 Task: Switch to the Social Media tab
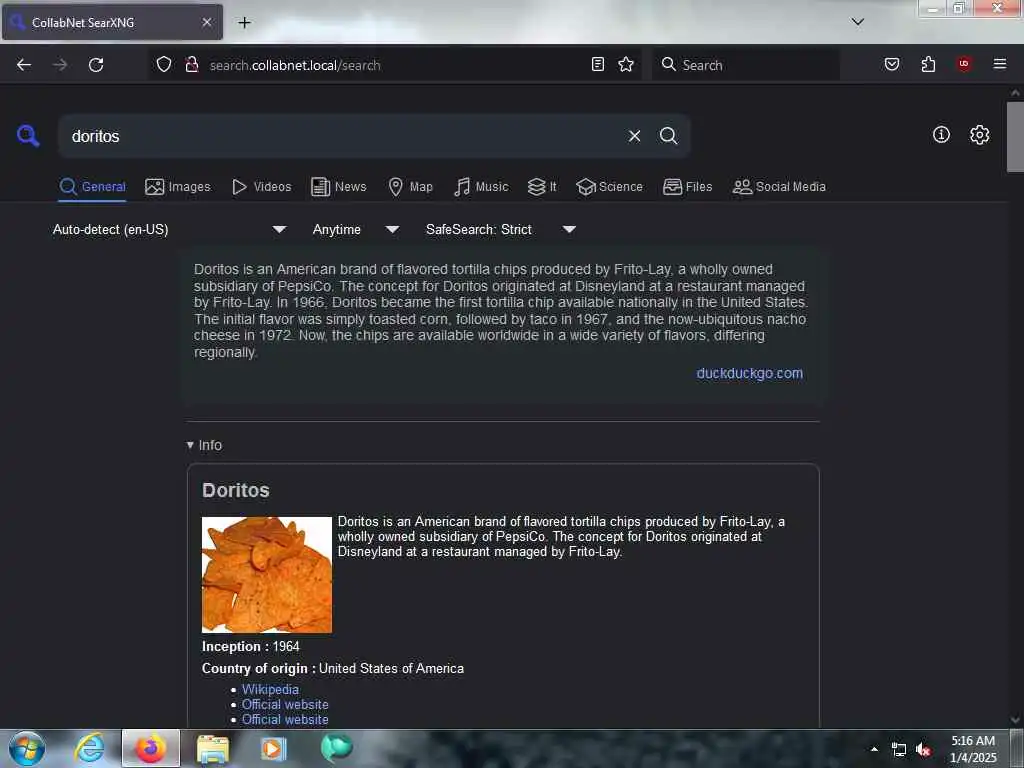tap(779, 187)
